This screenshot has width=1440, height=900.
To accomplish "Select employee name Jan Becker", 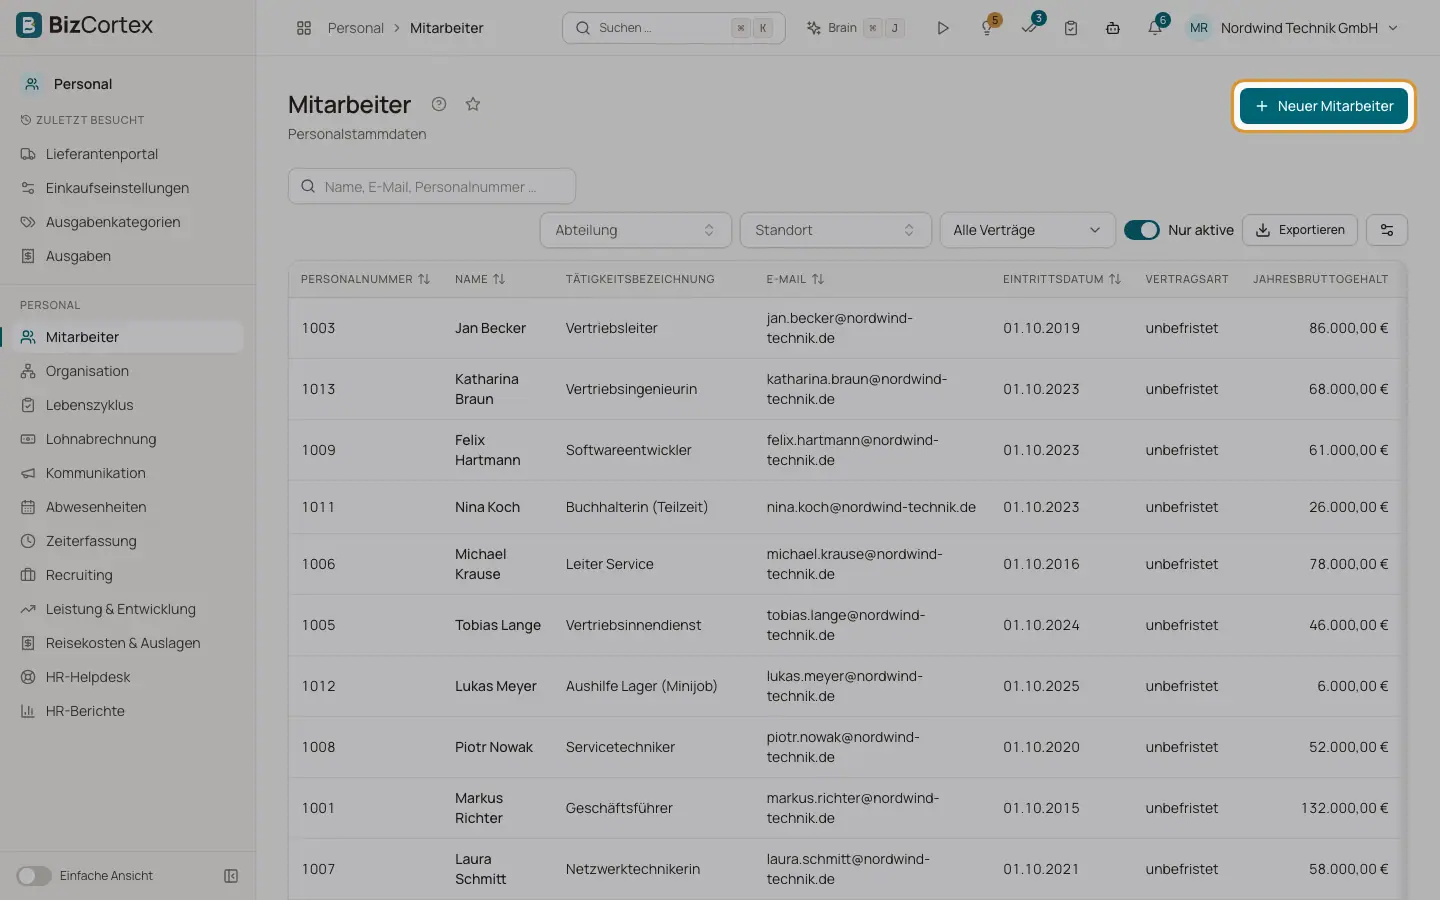I will (x=490, y=328).
